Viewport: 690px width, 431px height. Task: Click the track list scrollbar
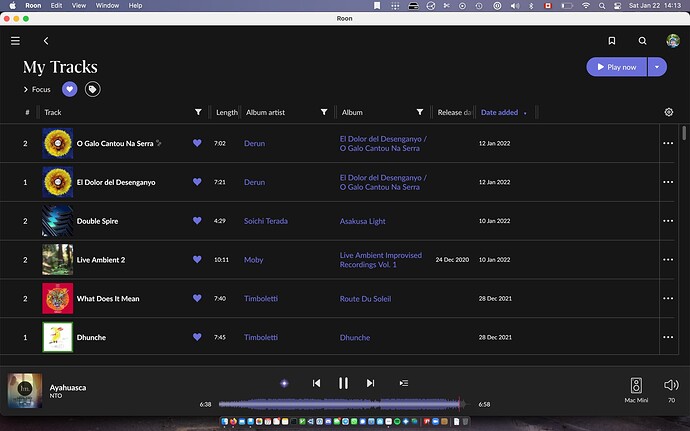point(684,133)
